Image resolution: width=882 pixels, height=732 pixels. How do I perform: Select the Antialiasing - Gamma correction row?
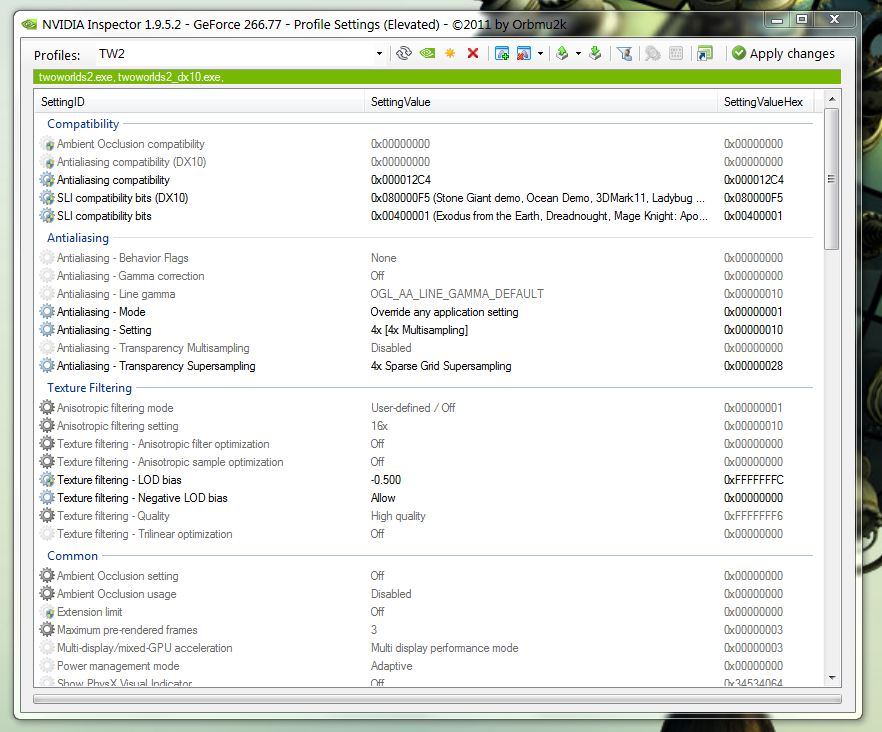pos(425,276)
